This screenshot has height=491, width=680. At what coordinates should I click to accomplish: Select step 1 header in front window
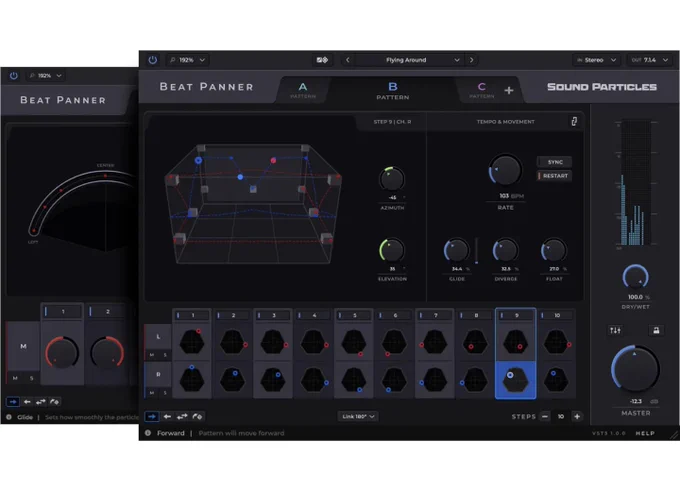[192, 315]
